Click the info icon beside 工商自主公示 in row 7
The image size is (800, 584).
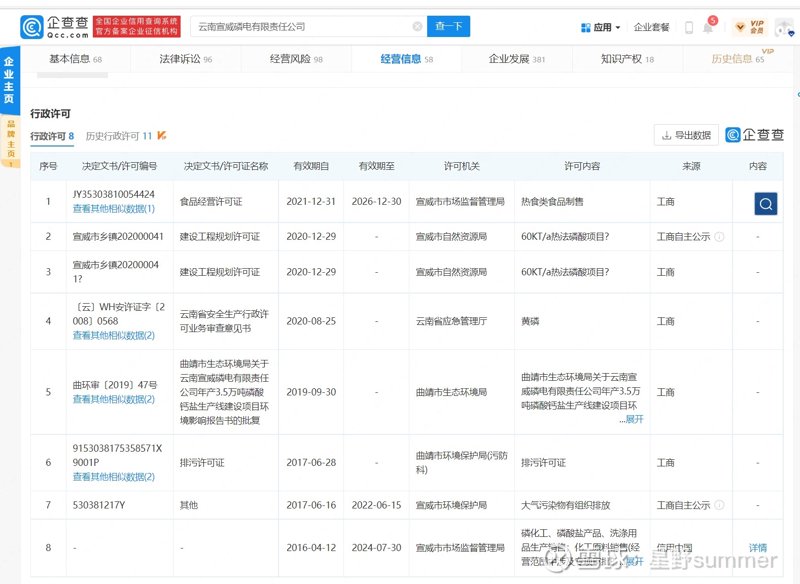pyautogui.click(x=719, y=505)
